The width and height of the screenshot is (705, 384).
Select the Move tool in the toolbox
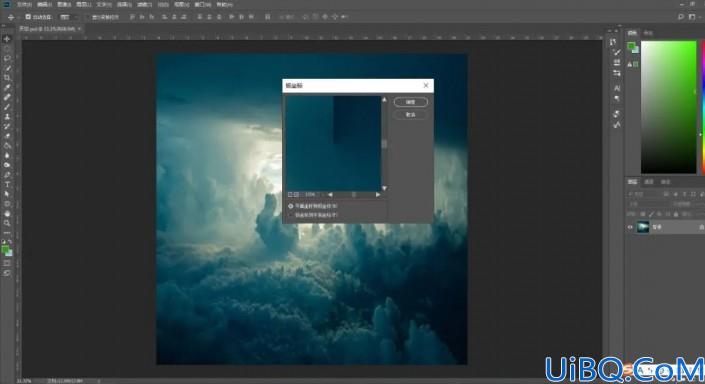(7, 39)
